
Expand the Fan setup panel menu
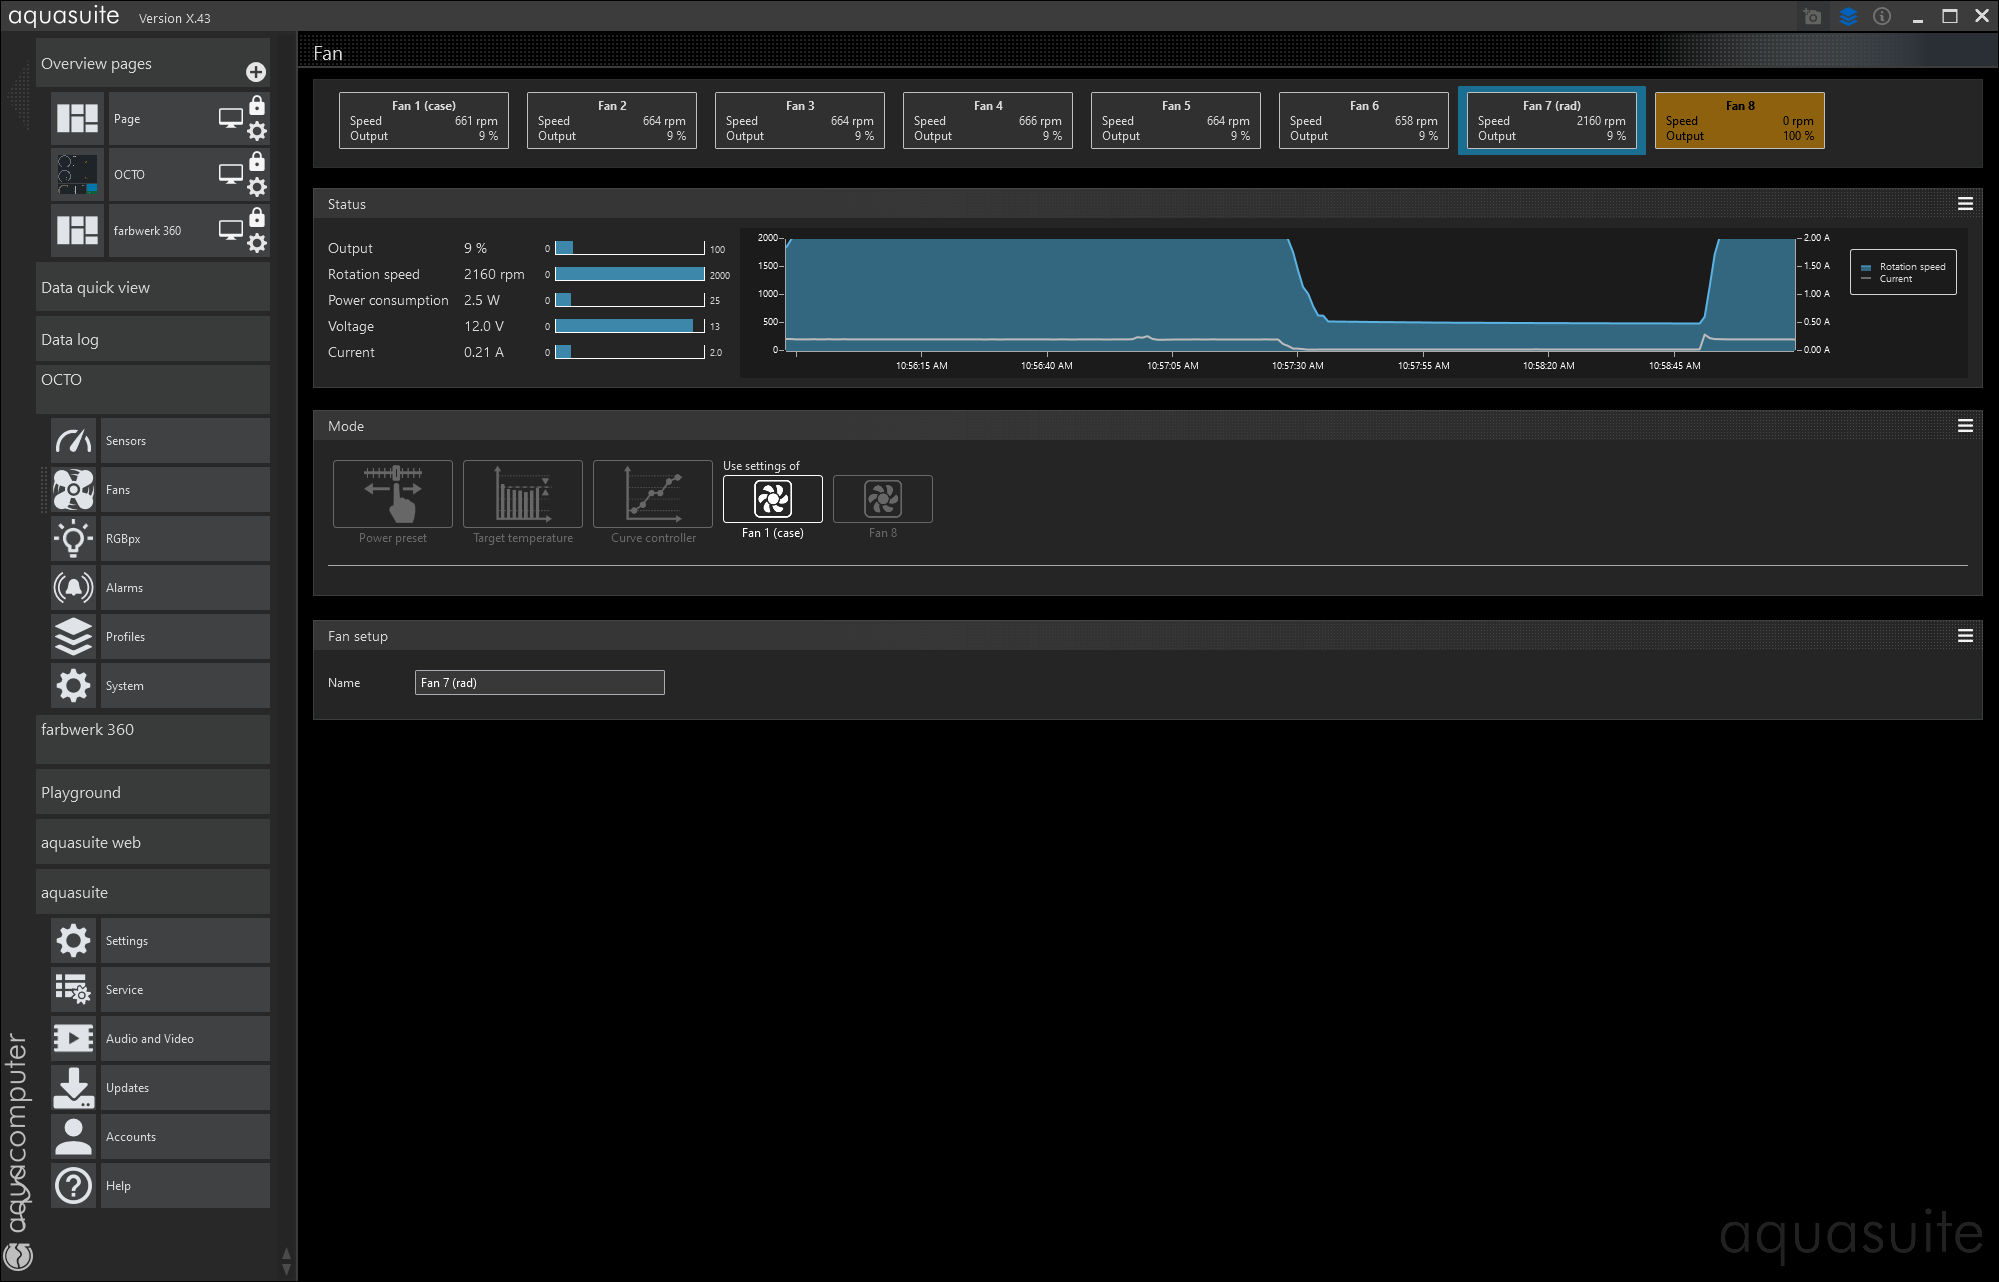click(x=1965, y=636)
